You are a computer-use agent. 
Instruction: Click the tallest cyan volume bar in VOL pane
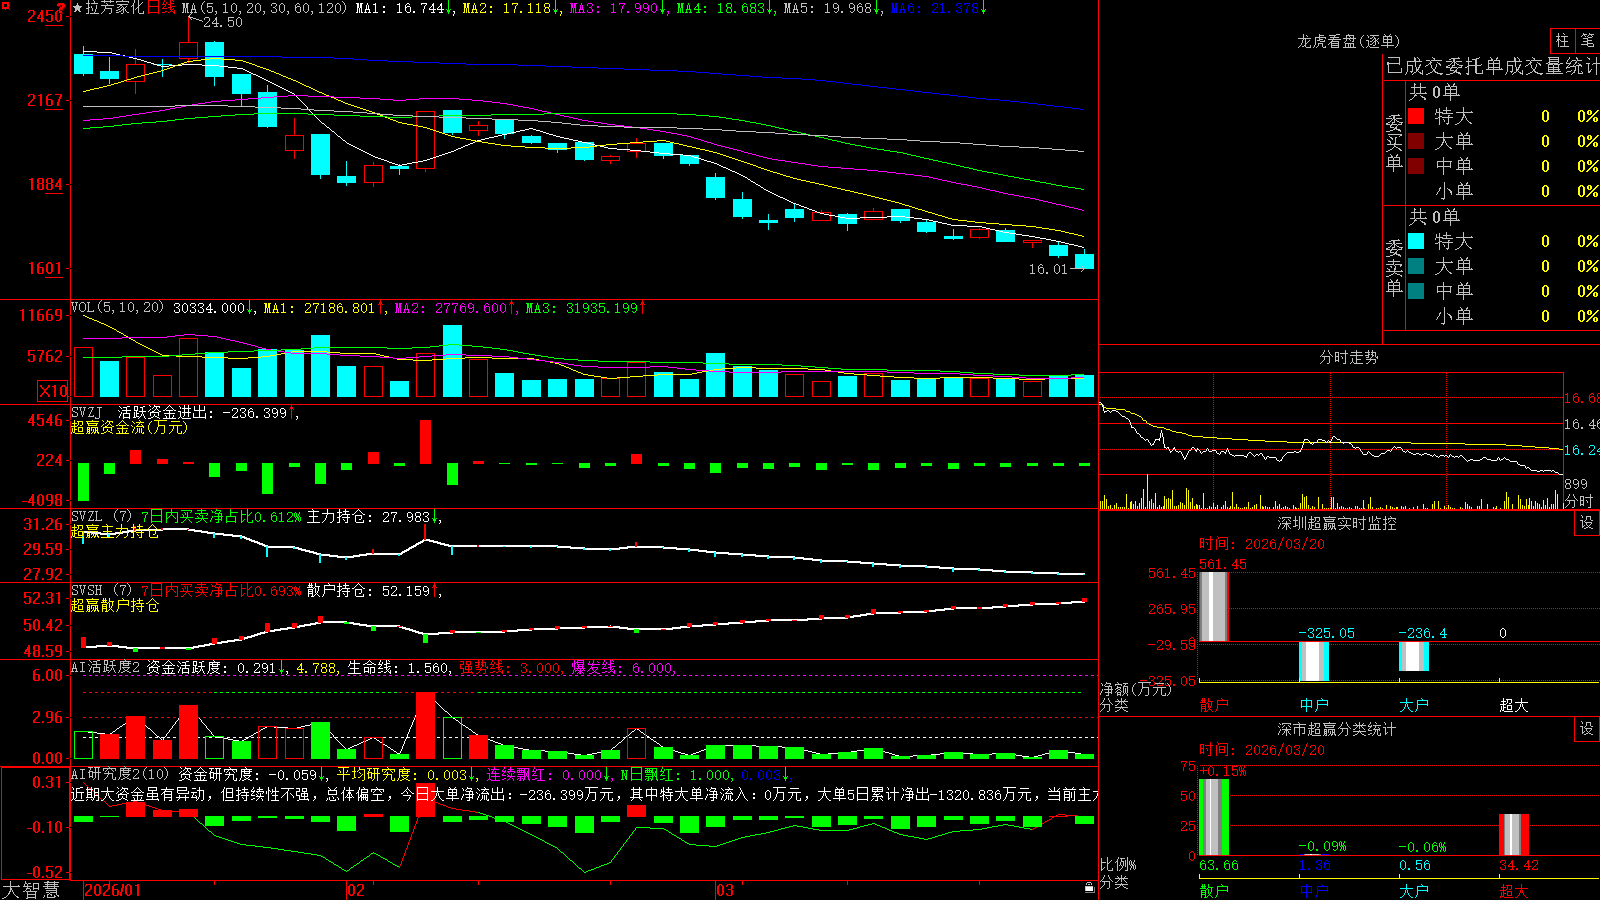coord(452,361)
